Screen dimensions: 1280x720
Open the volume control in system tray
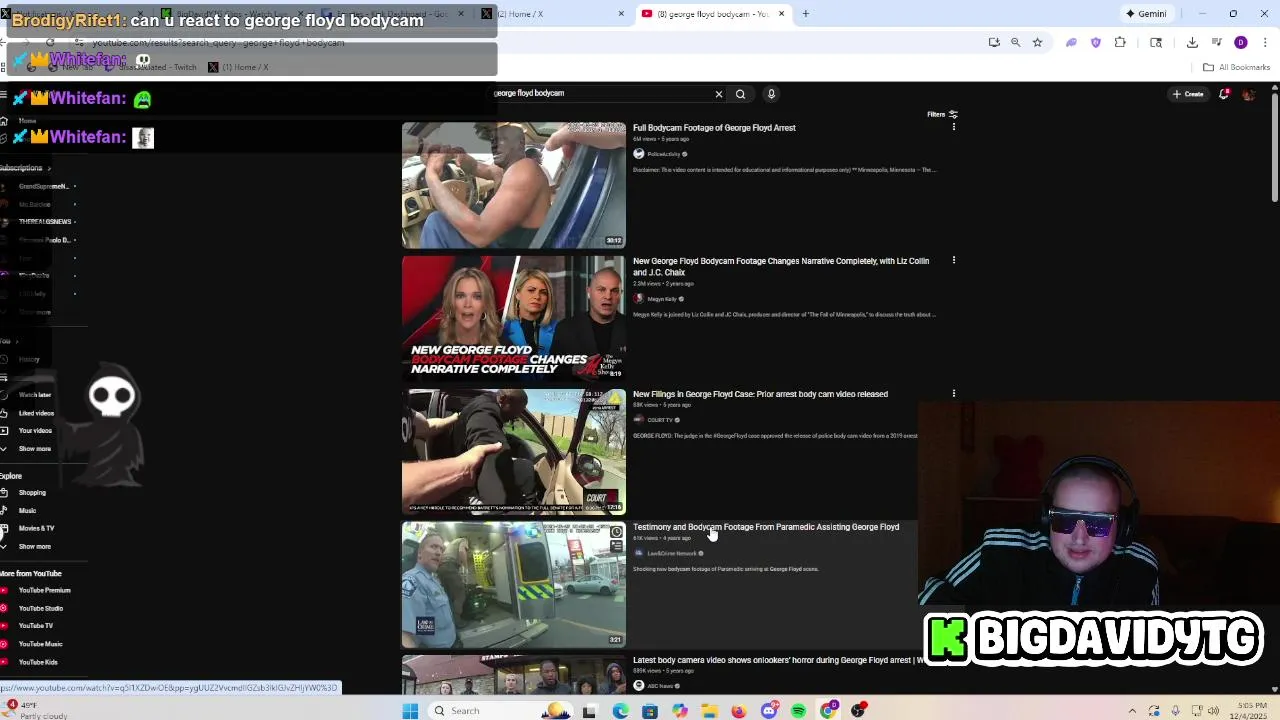pos(1213,711)
